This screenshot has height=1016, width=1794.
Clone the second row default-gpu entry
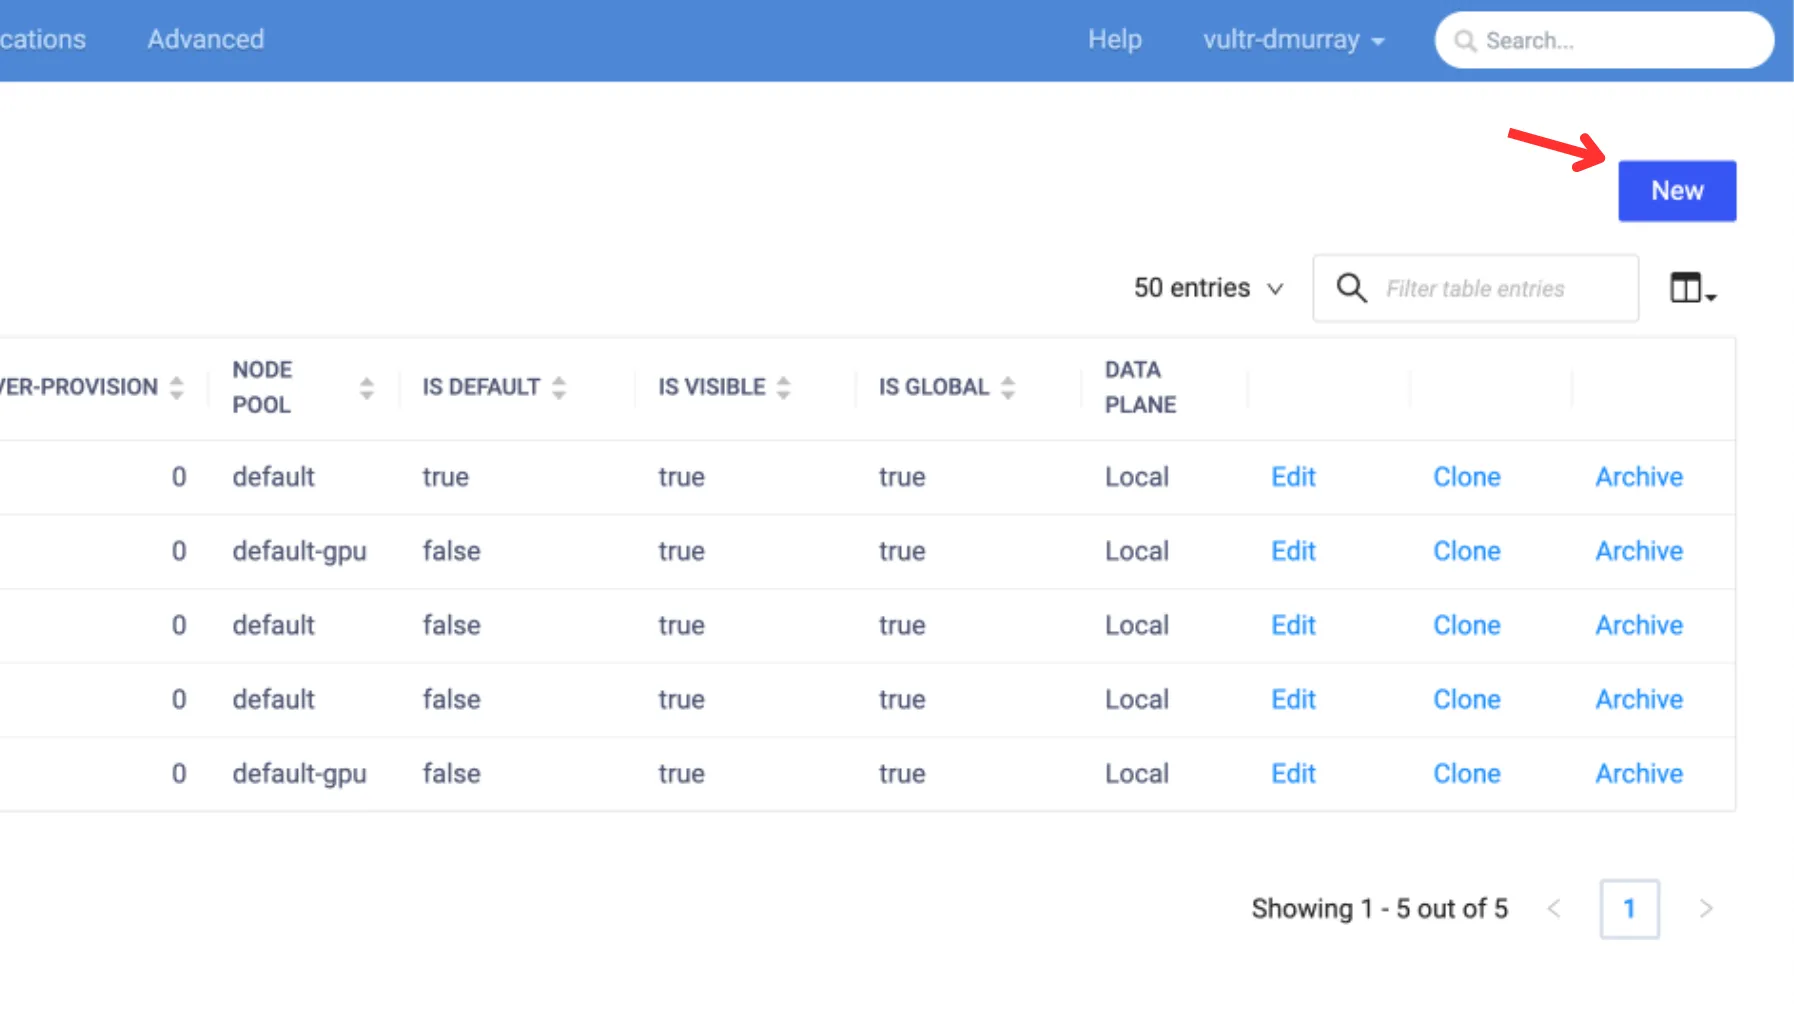click(x=1467, y=551)
